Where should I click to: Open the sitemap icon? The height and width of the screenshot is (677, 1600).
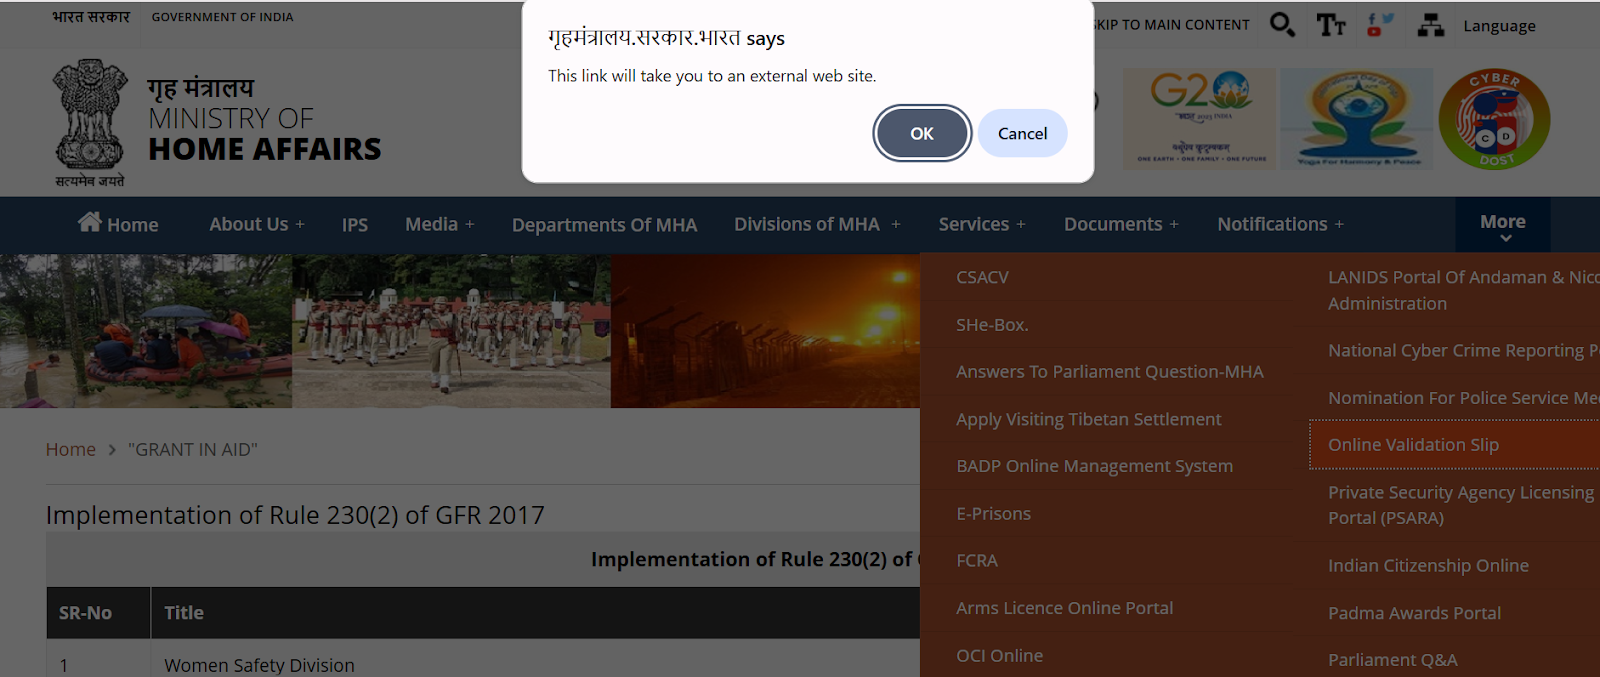coord(1431,25)
